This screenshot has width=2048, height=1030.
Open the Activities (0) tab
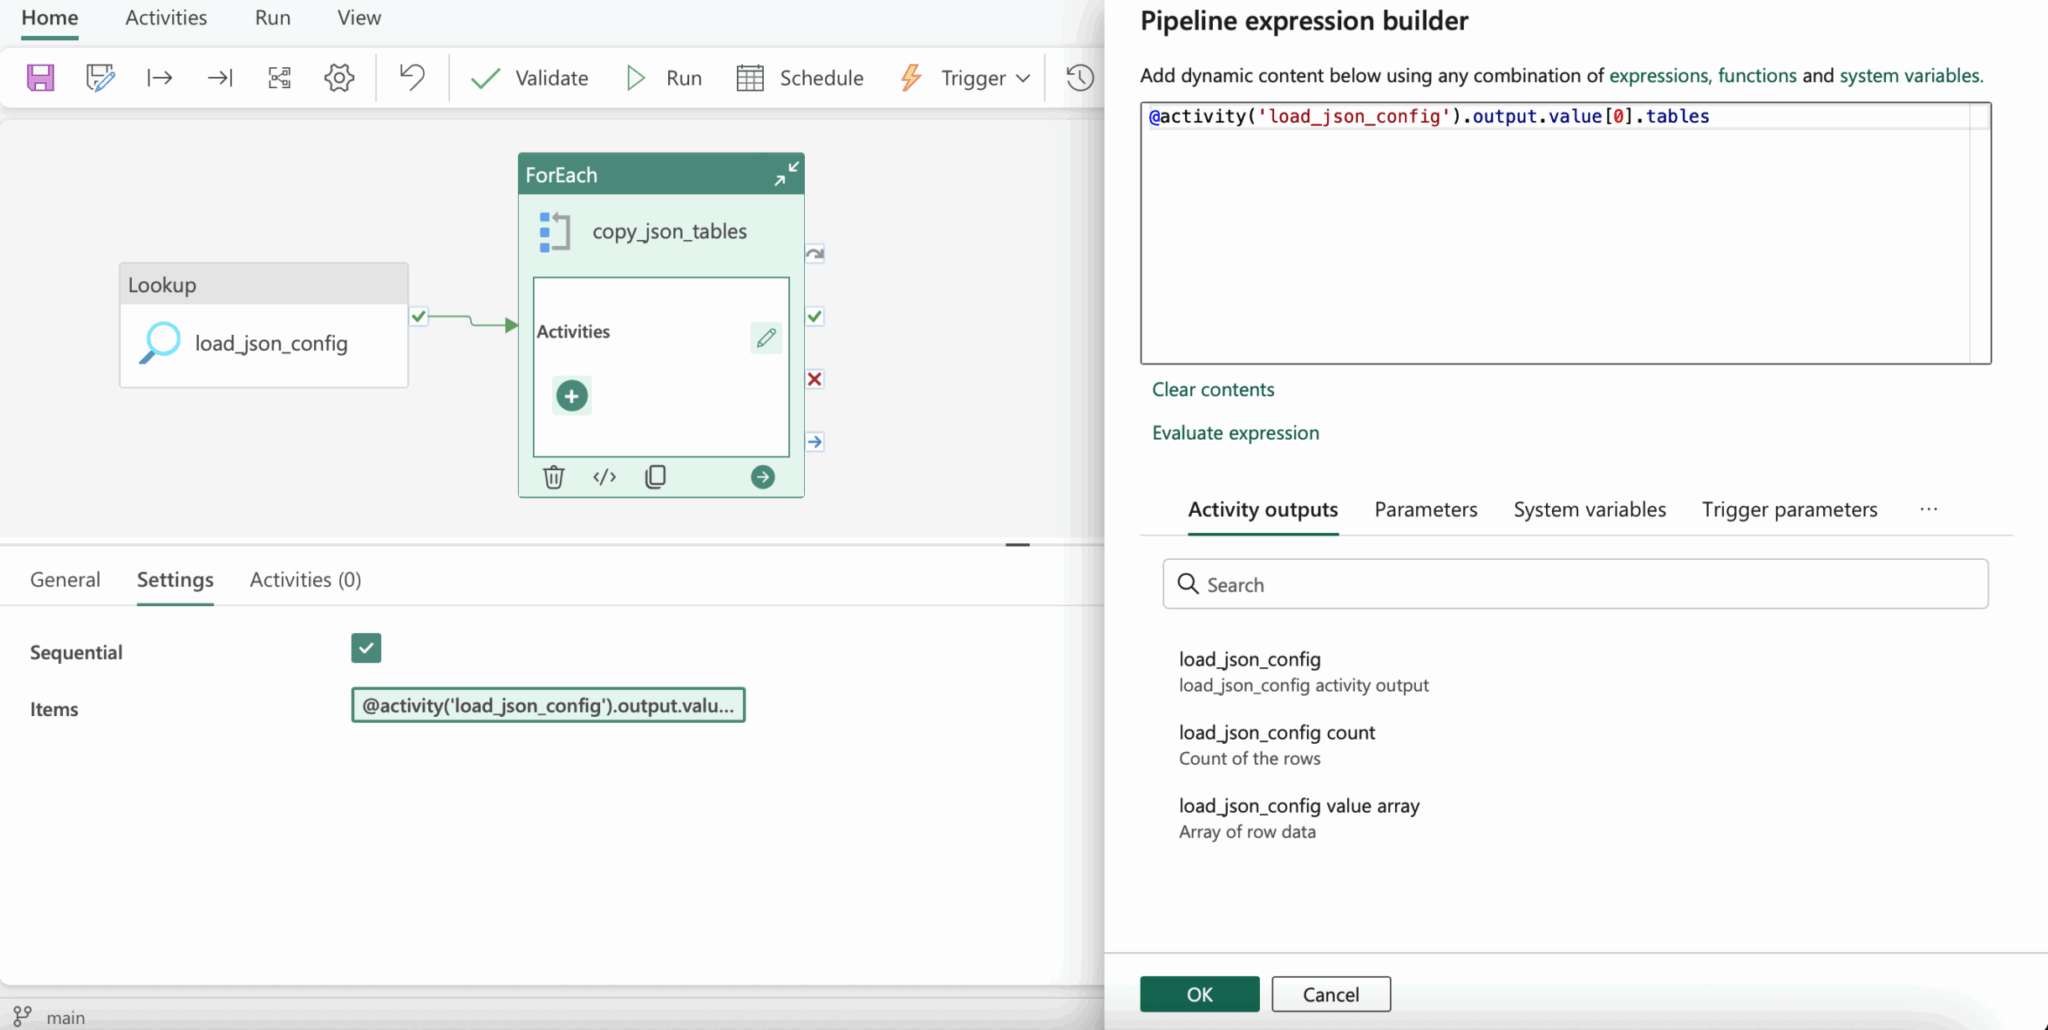305,580
